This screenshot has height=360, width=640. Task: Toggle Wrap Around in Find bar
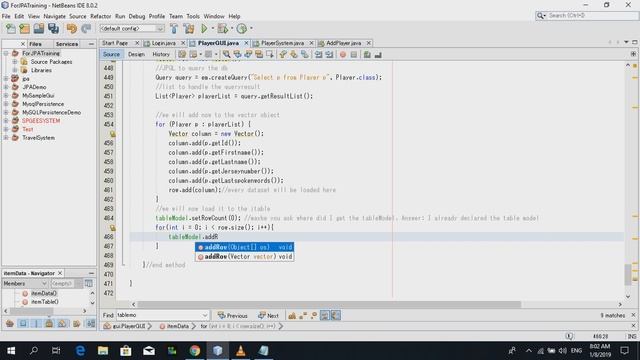(336, 316)
